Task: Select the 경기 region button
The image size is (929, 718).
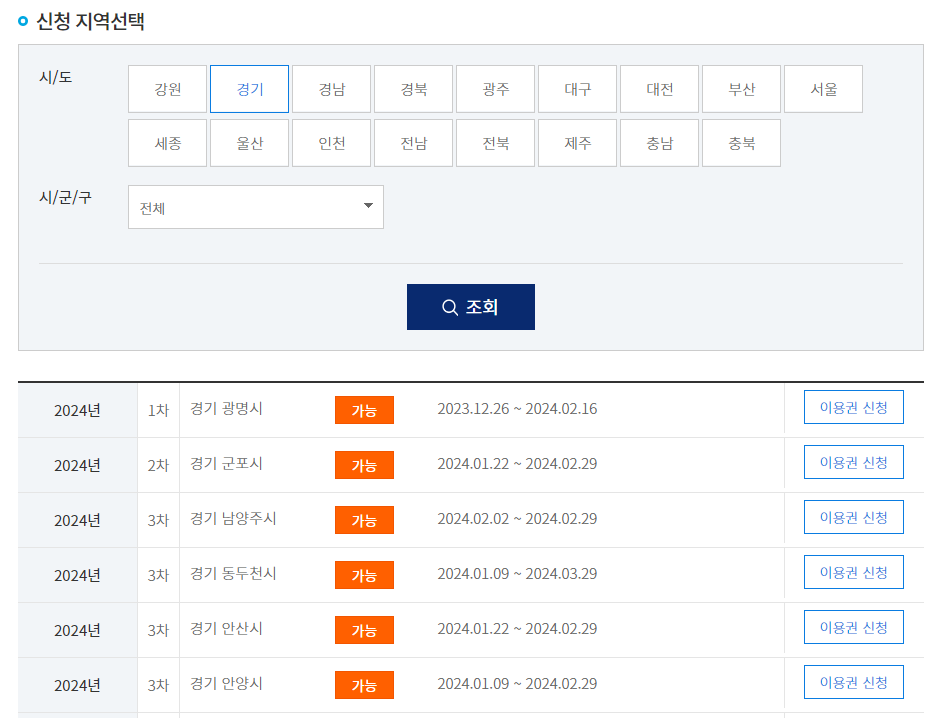Action: [249, 89]
